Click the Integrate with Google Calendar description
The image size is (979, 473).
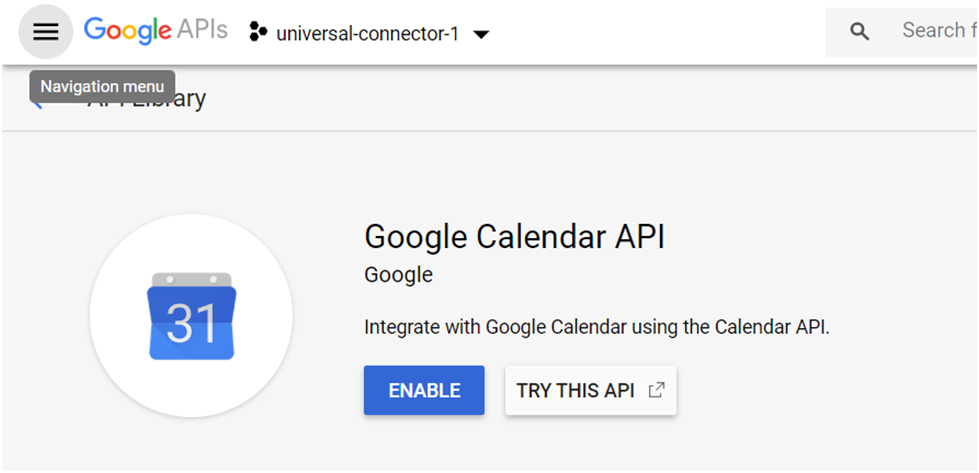[x=597, y=327]
